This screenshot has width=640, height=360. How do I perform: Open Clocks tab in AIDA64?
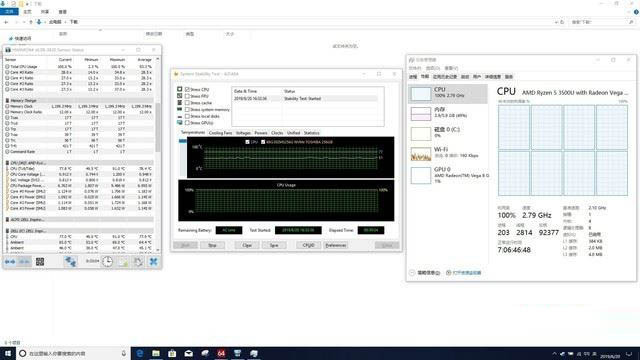277,133
